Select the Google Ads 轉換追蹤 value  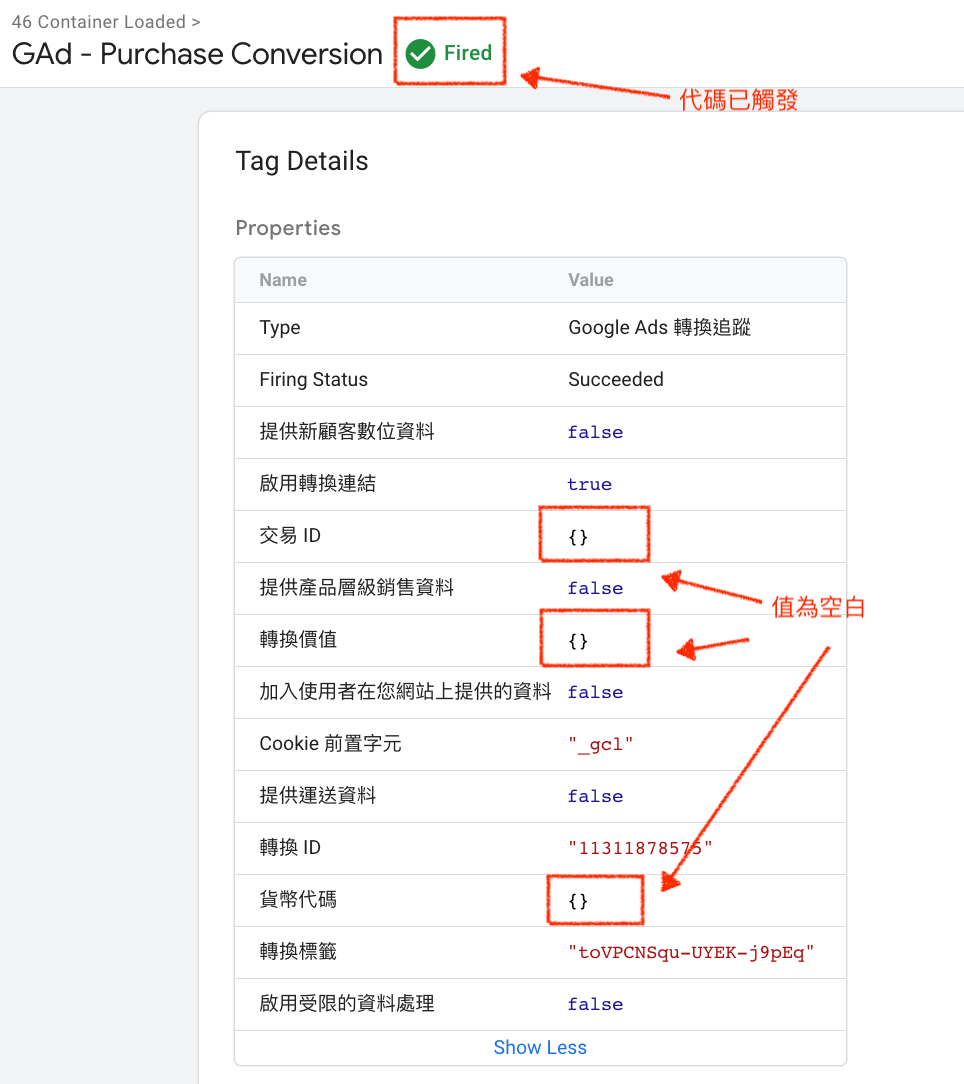(659, 328)
